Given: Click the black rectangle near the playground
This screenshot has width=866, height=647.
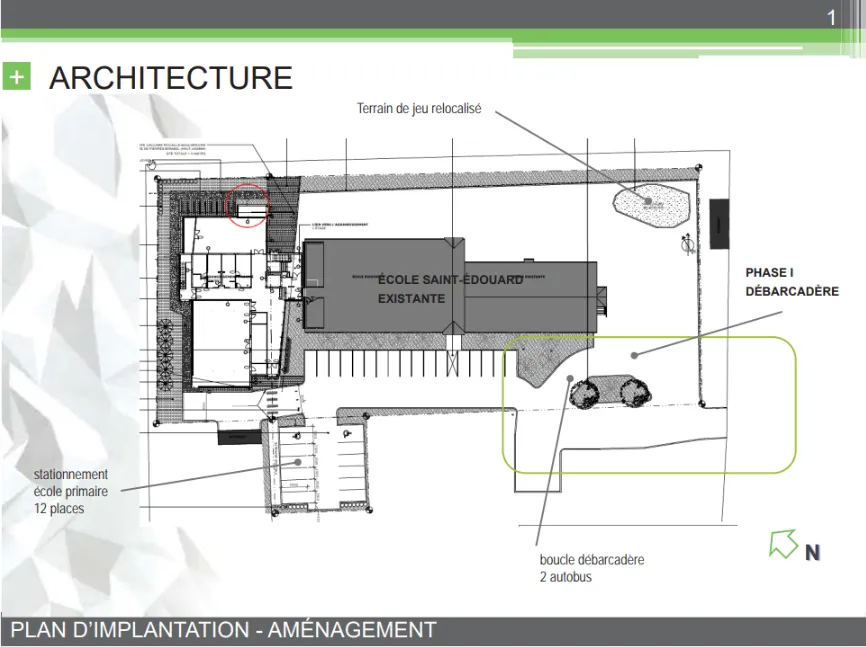Looking at the screenshot, I should [719, 224].
